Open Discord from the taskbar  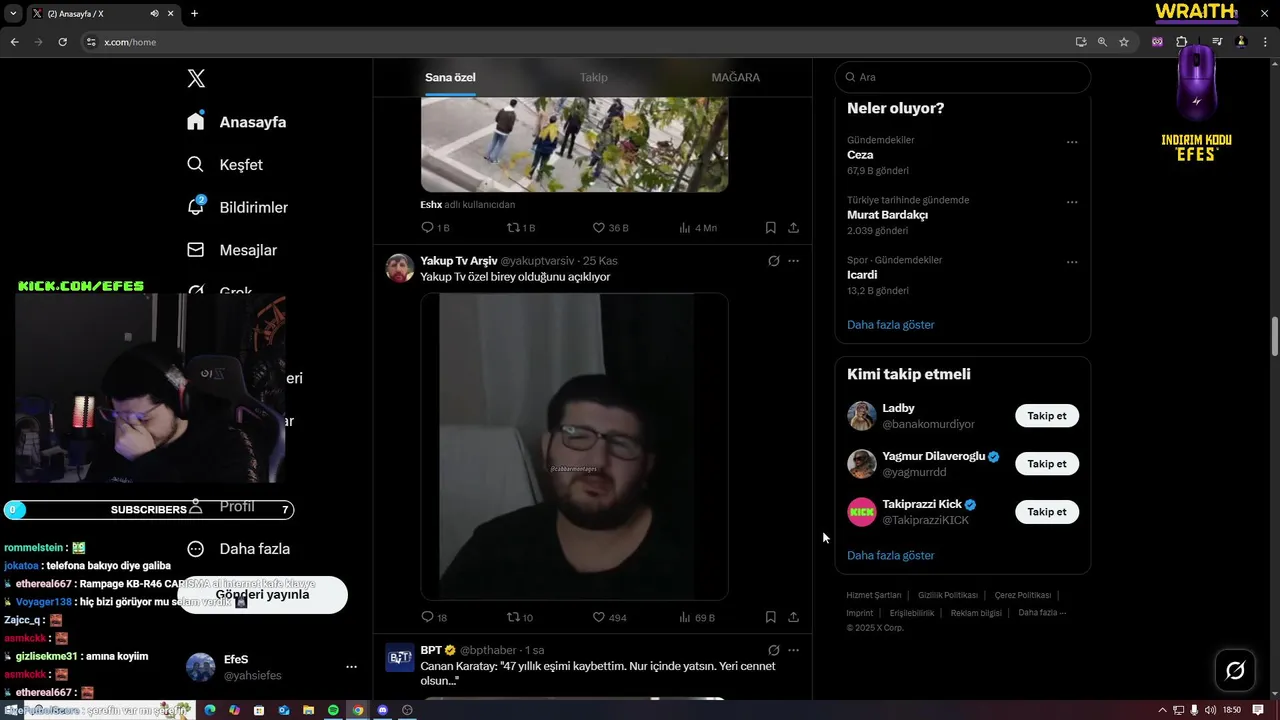(x=382, y=710)
